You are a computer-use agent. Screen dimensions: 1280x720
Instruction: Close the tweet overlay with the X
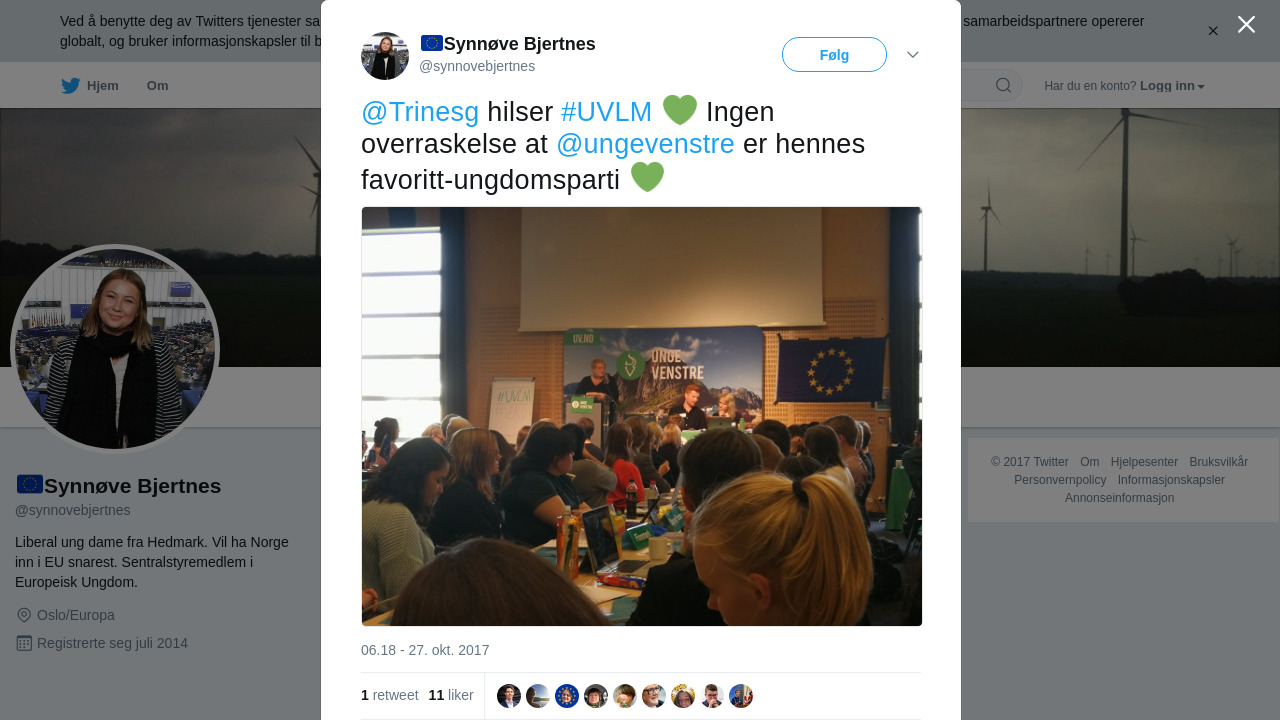1246,25
